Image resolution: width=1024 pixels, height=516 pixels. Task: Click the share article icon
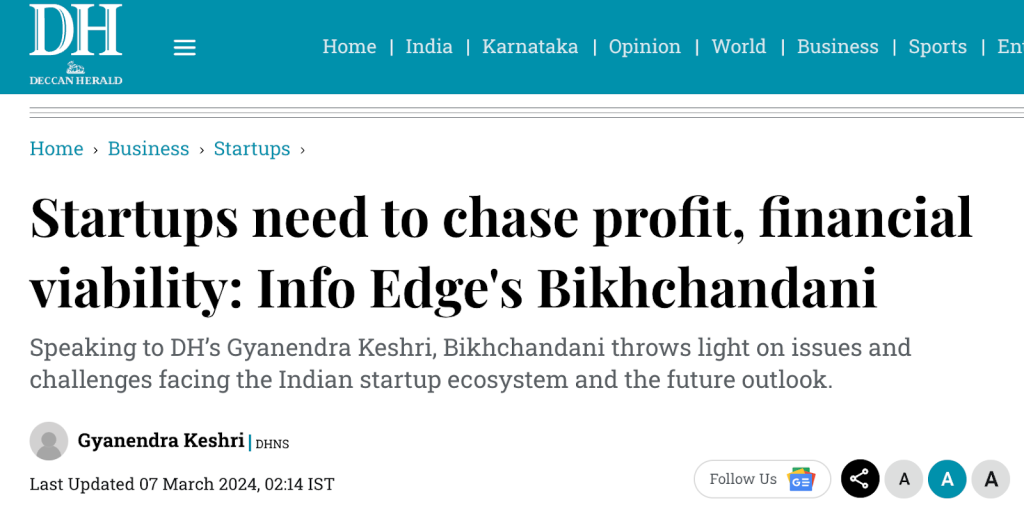(859, 479)
